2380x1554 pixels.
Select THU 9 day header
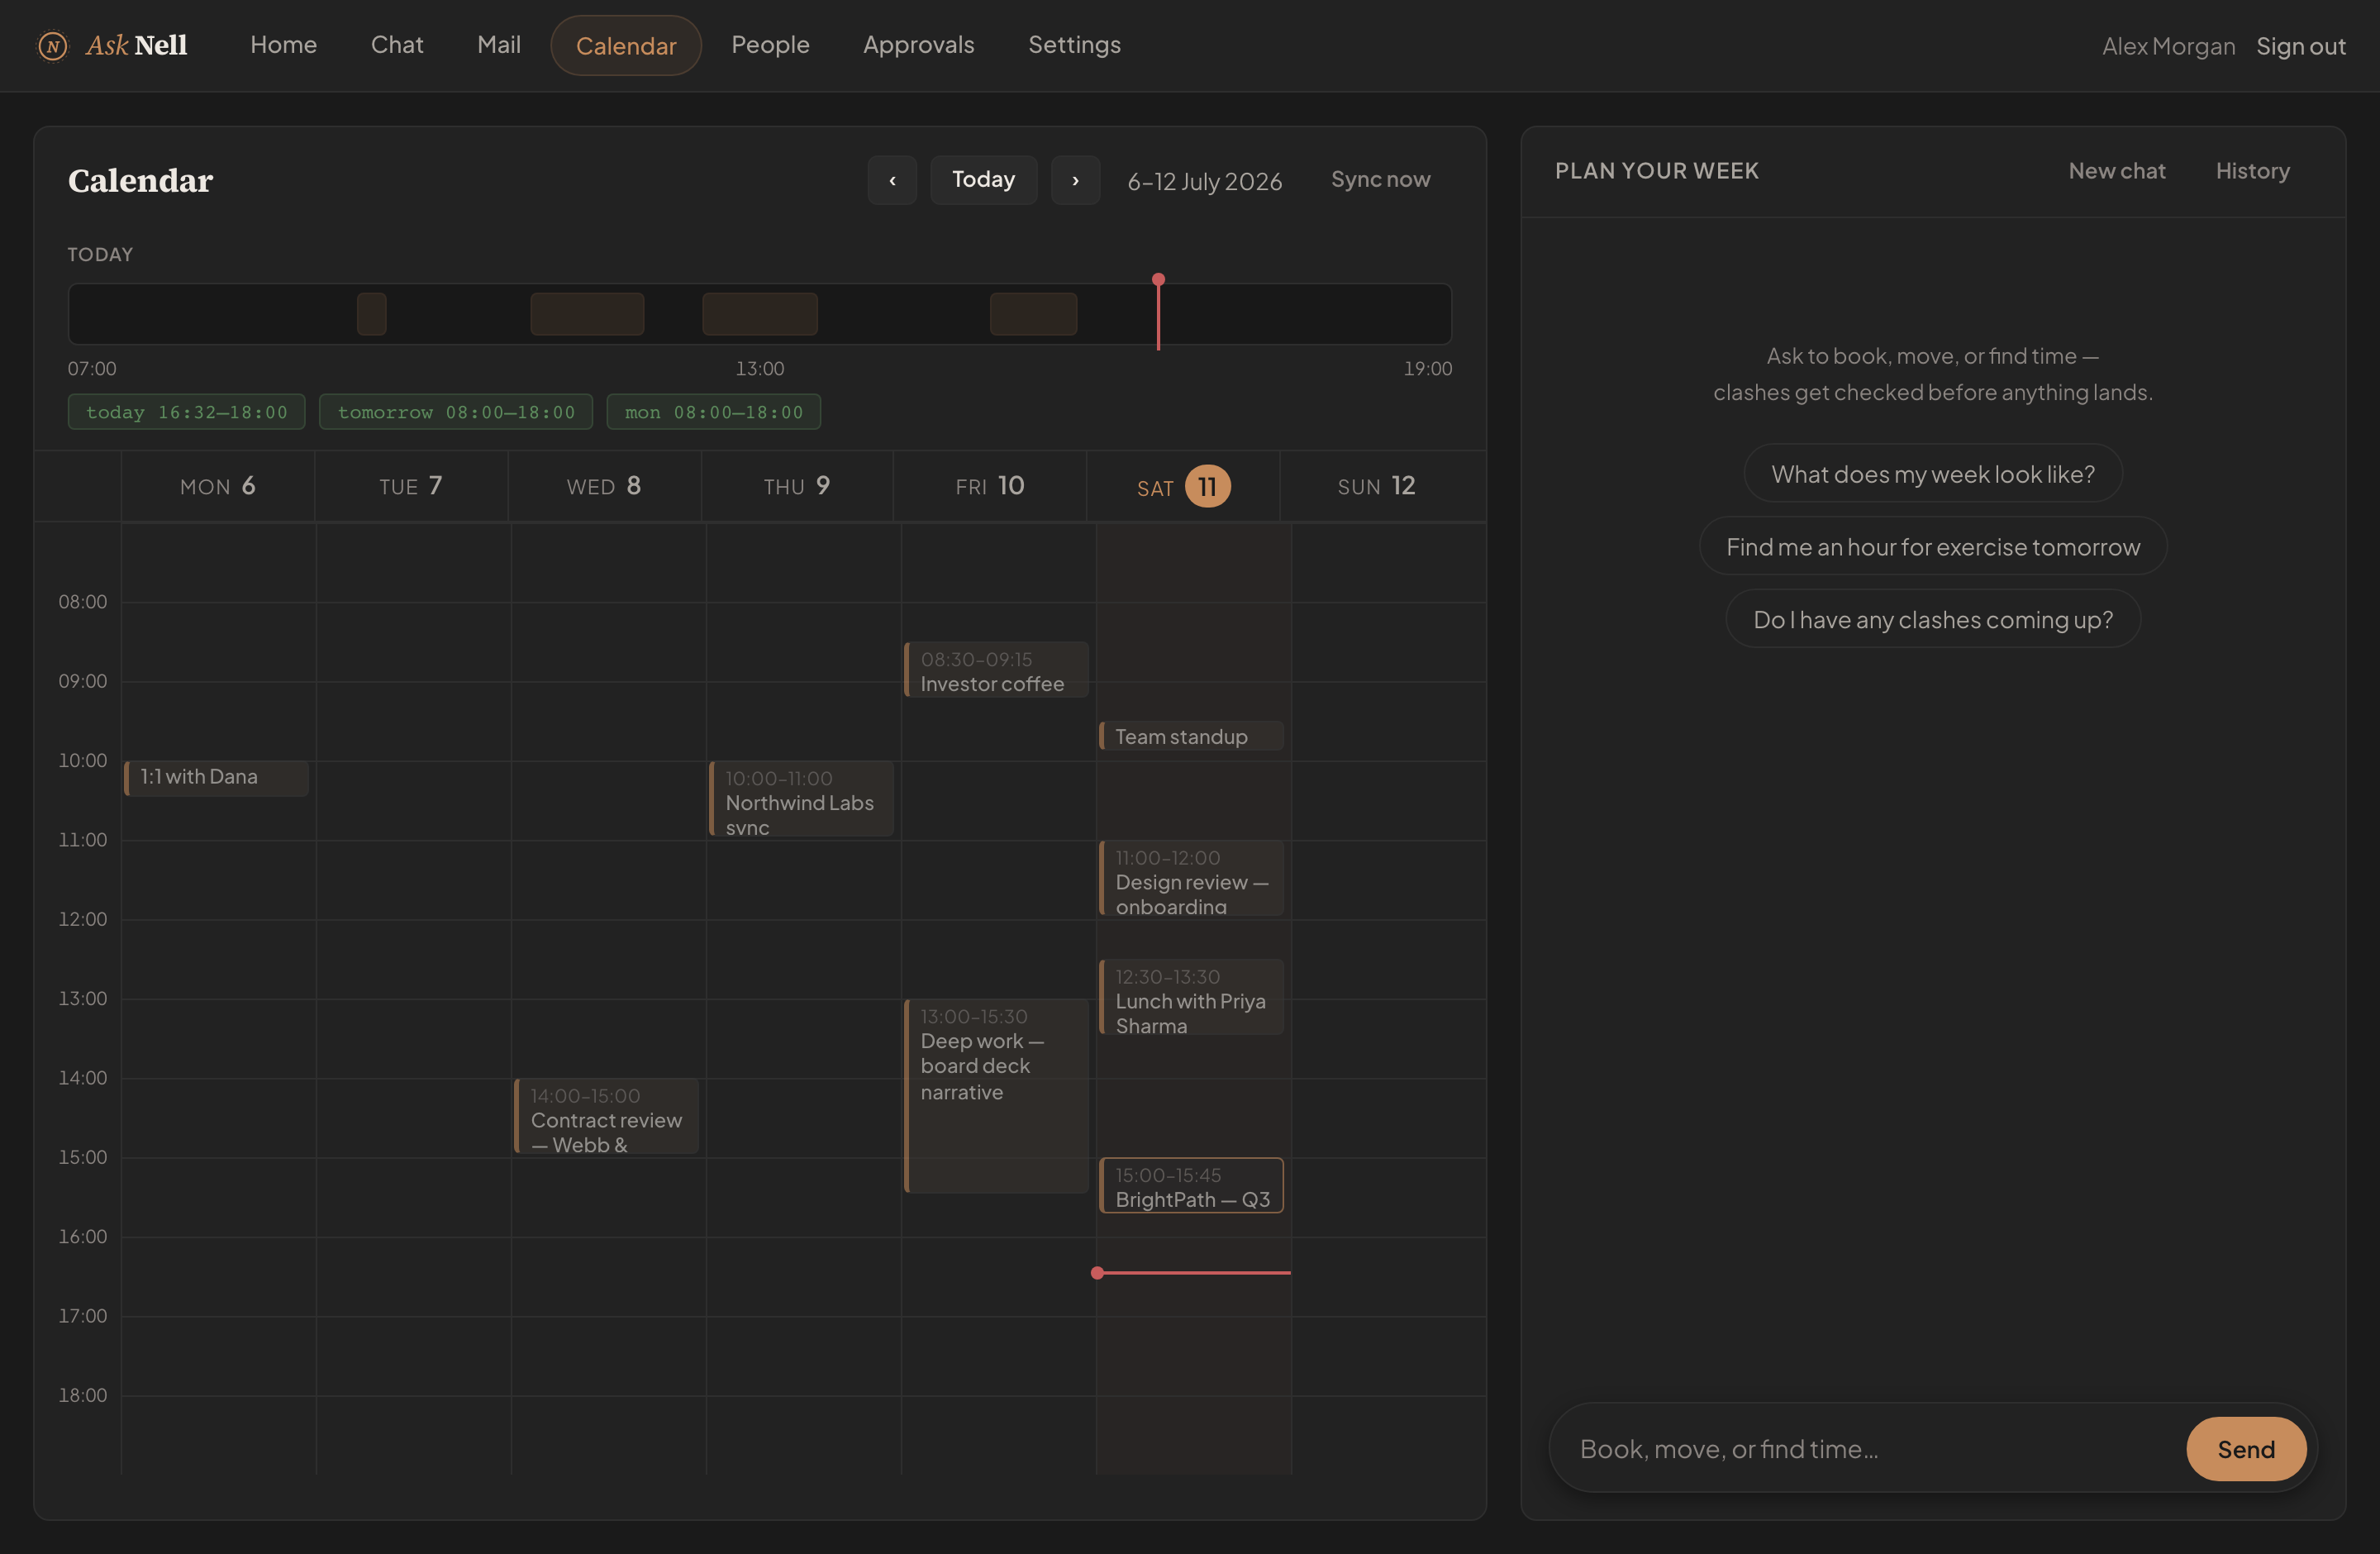point(797,487)
